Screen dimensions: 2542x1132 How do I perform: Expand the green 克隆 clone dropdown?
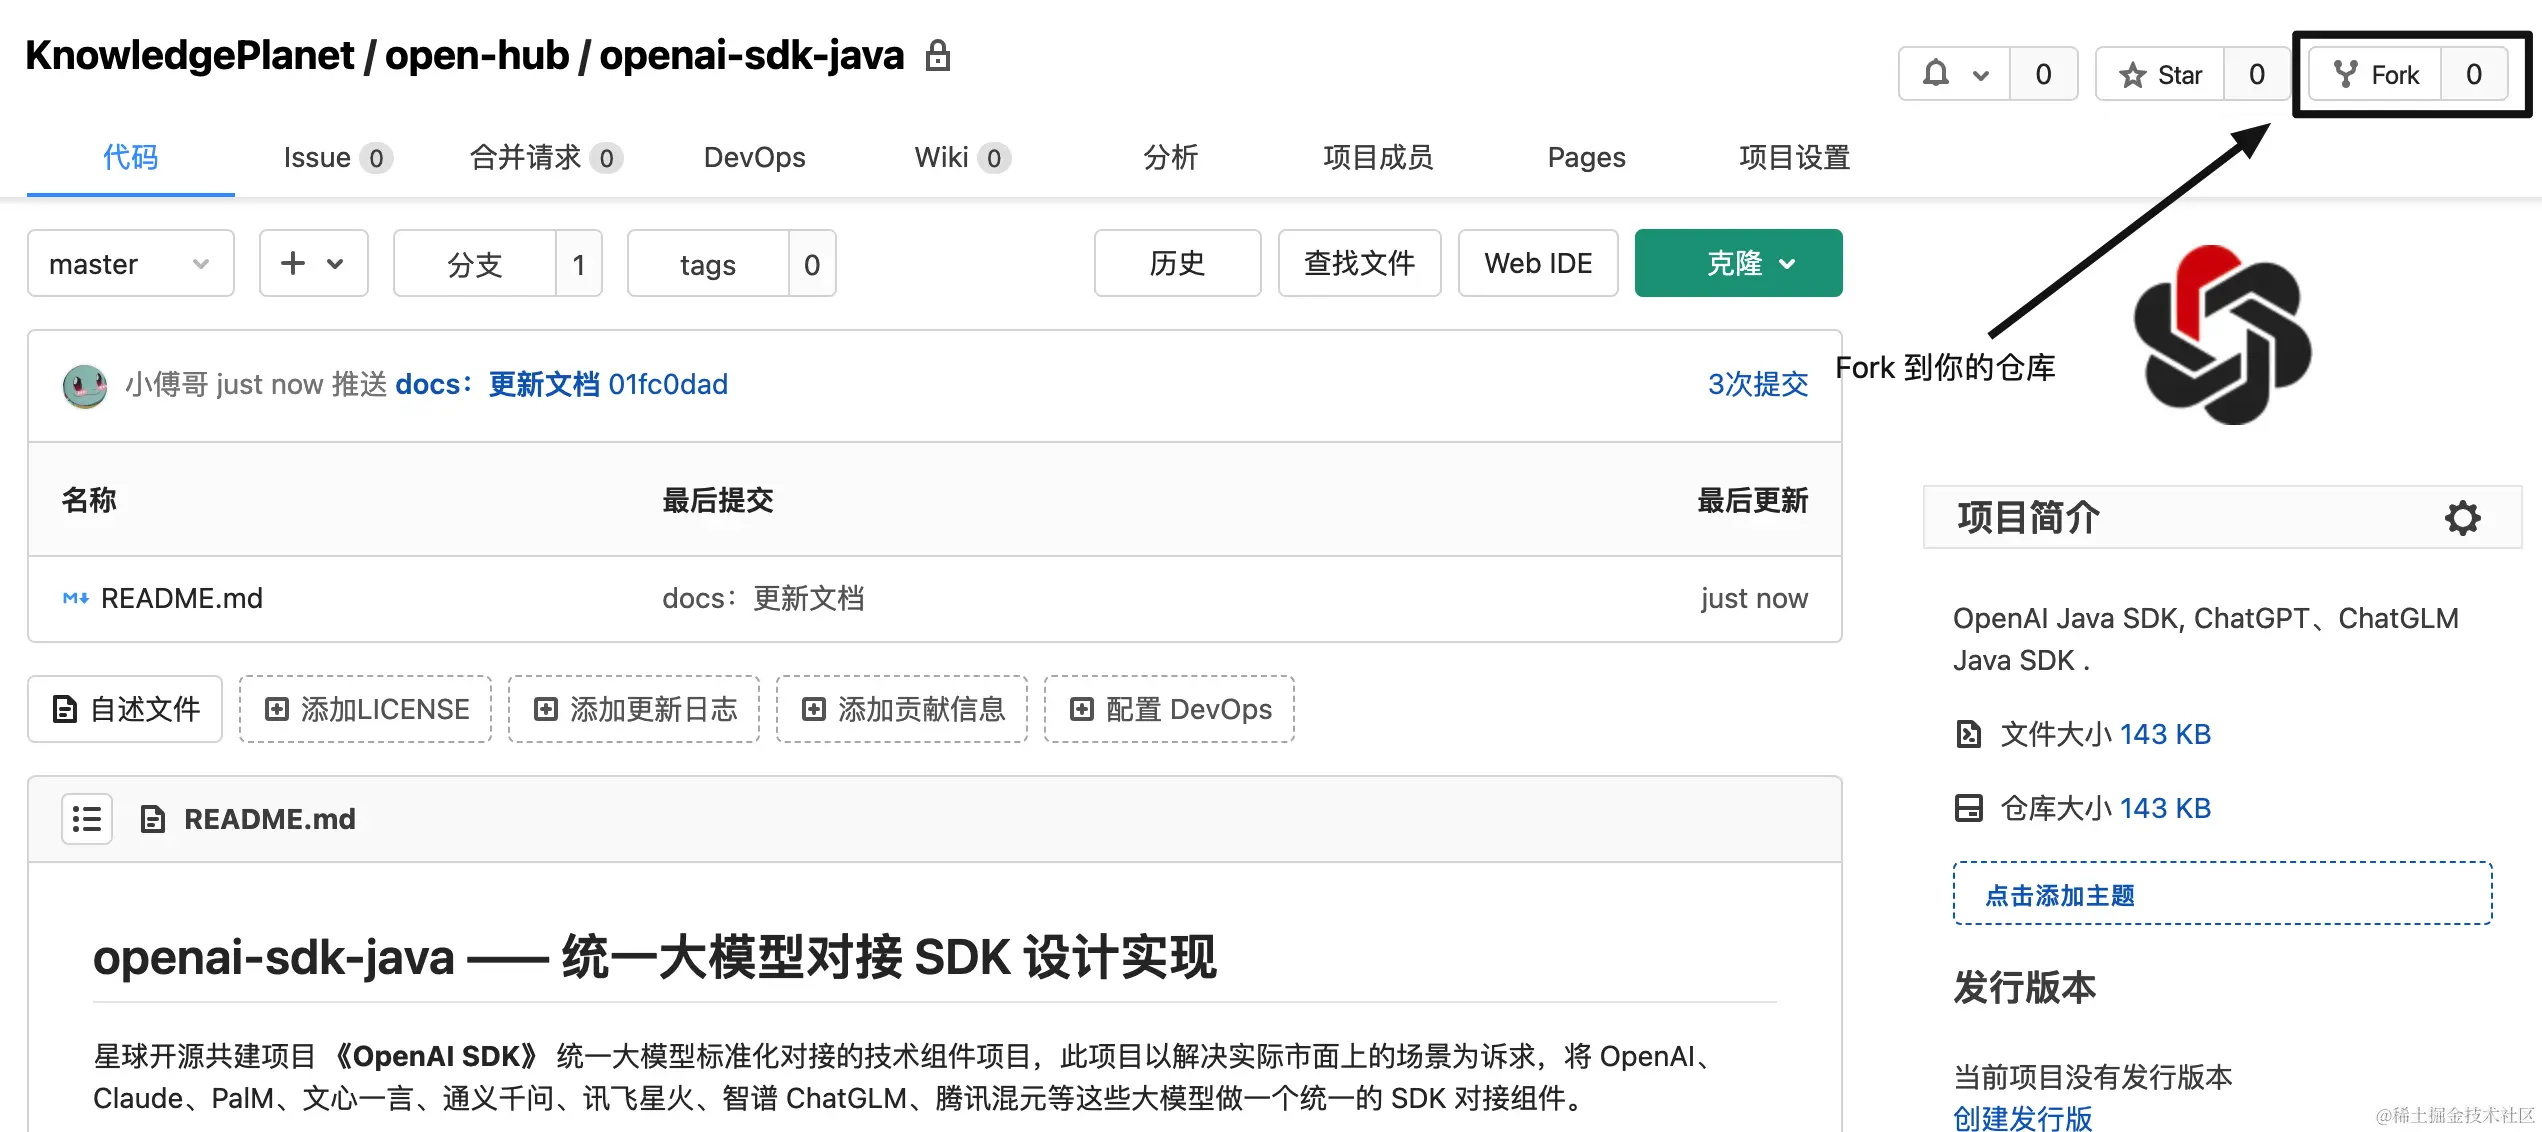click(1738, 263)
